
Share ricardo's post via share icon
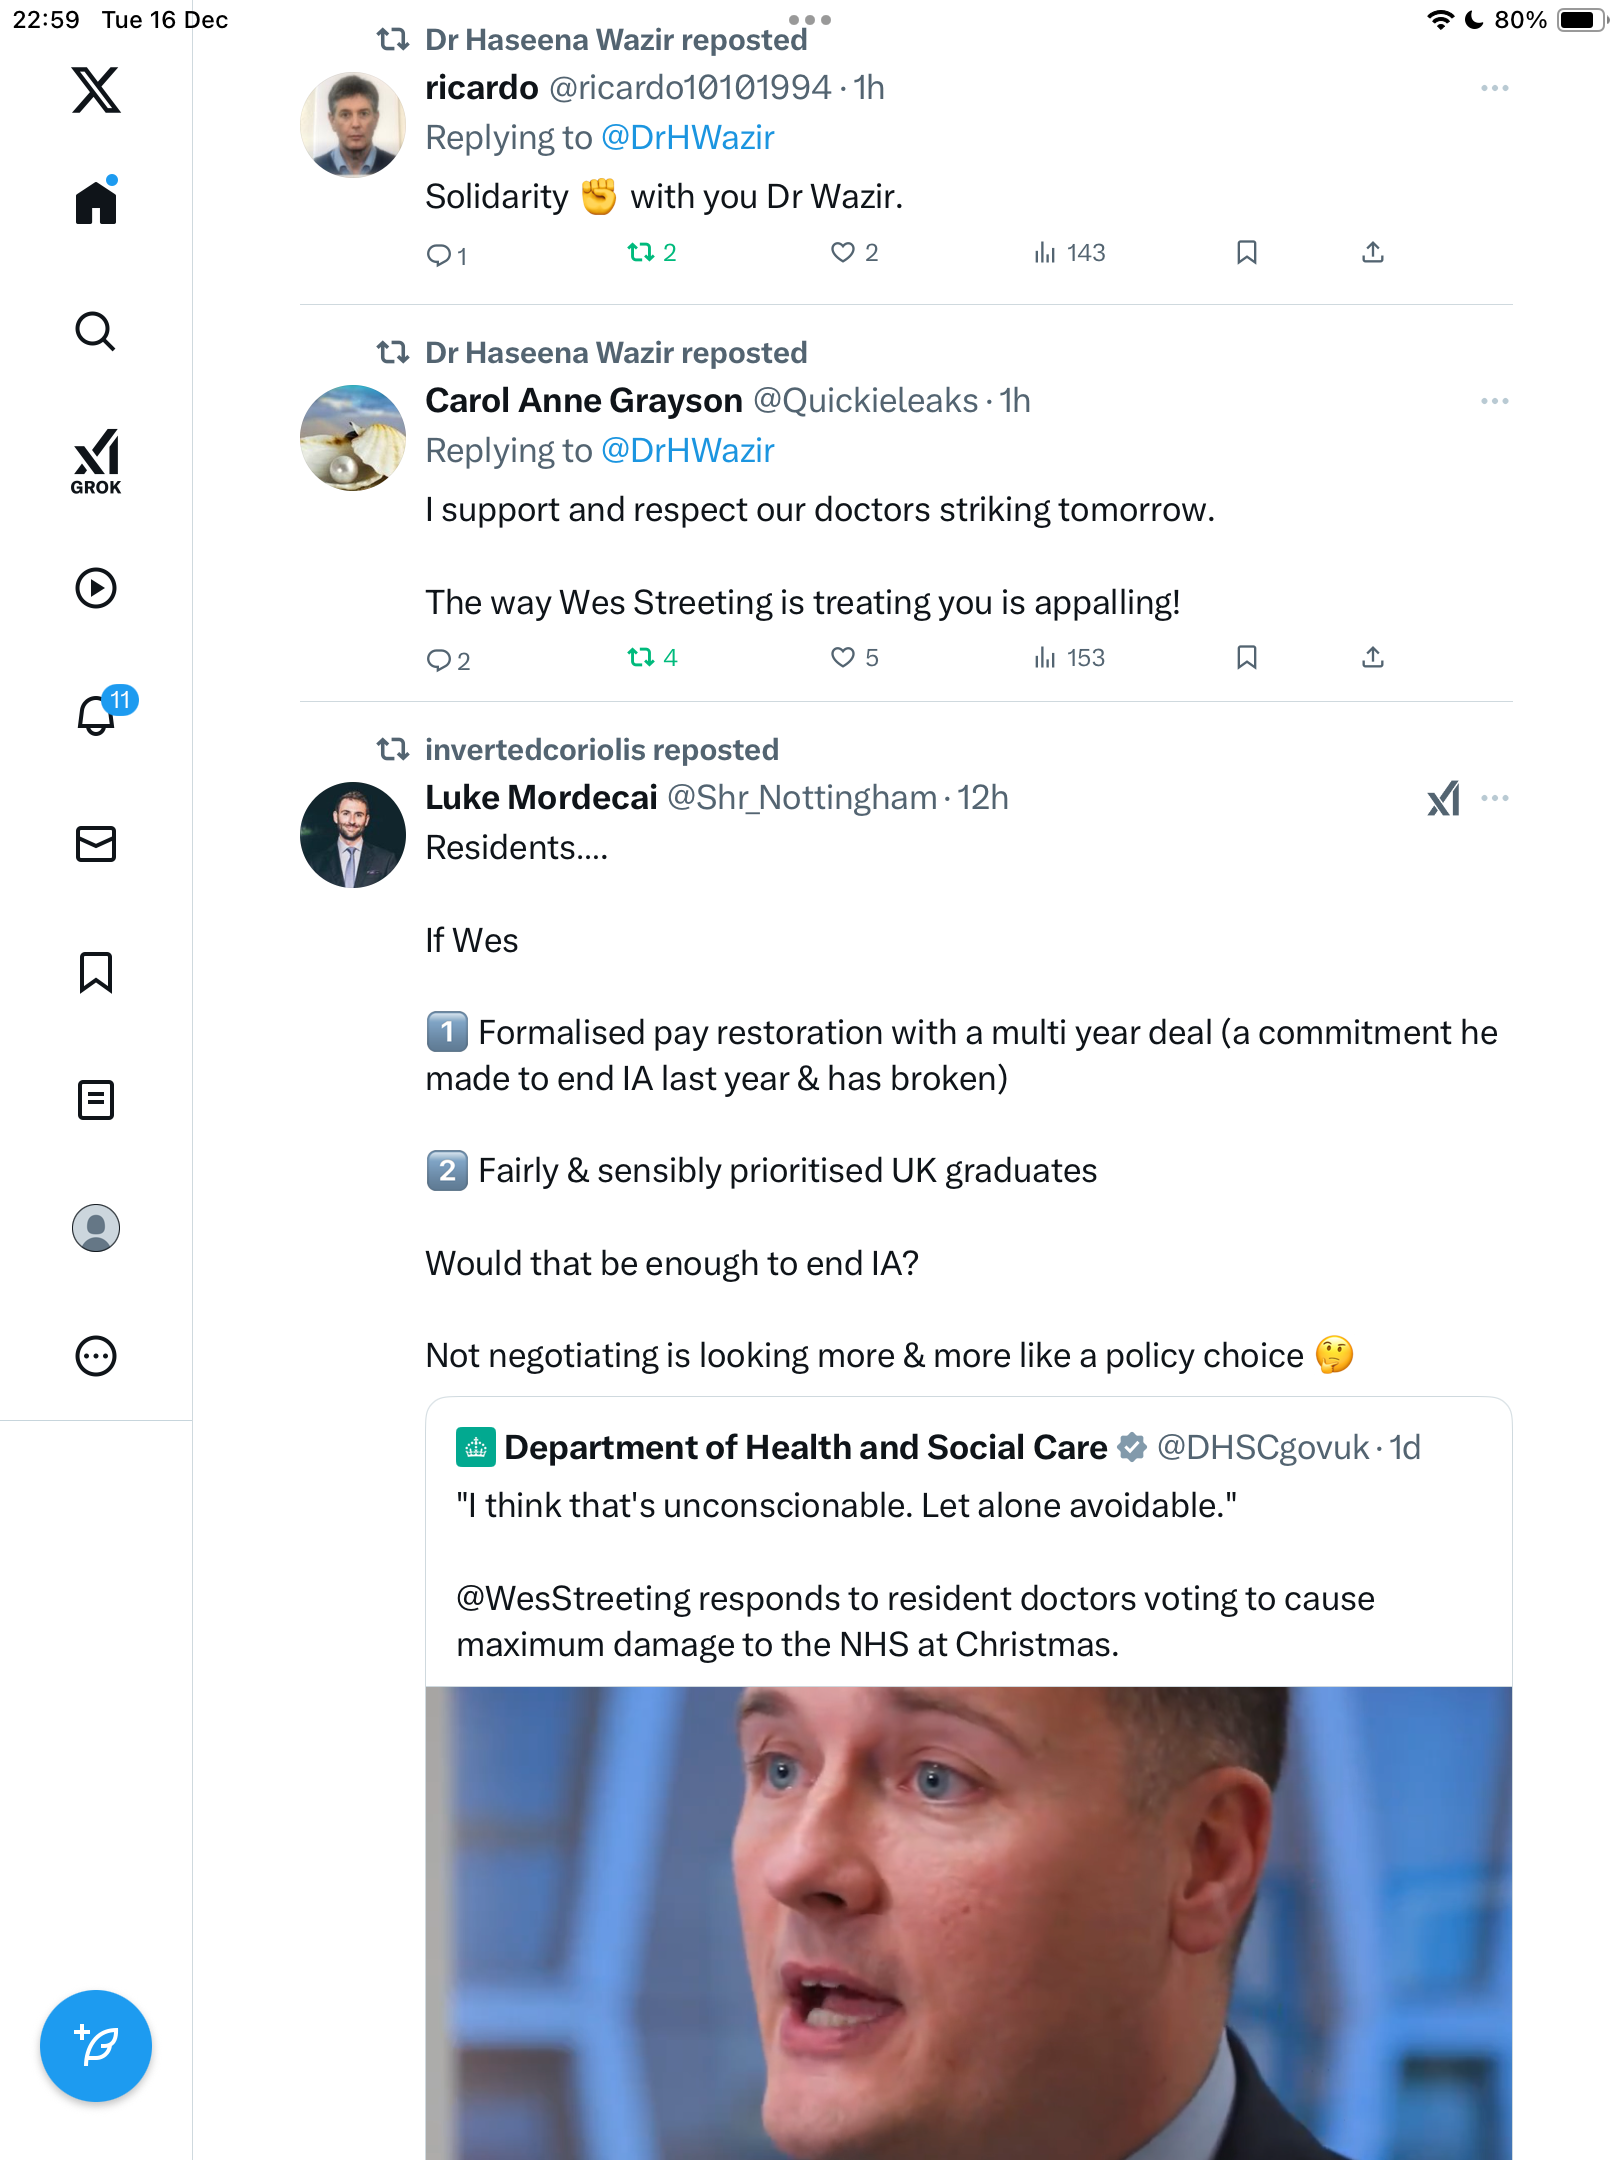point(1373,253)
